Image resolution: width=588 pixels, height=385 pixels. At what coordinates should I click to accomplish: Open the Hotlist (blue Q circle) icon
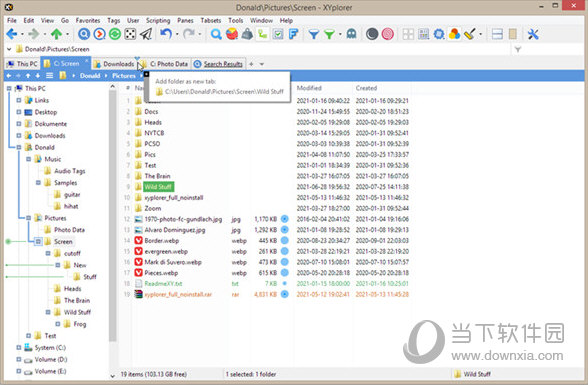tap(84, 34)
